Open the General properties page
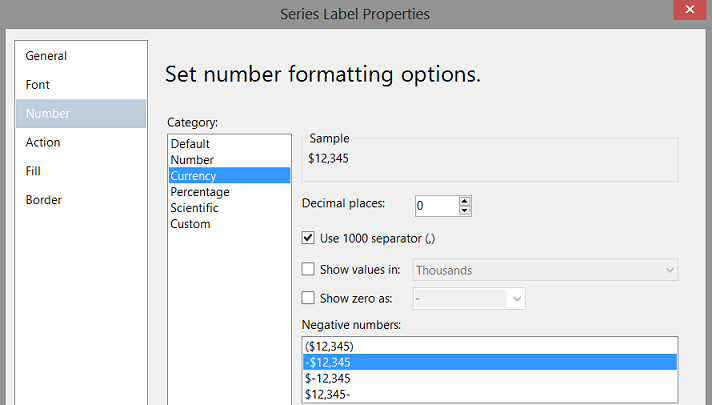Screen dimensions: 712x405 (47, 56)
